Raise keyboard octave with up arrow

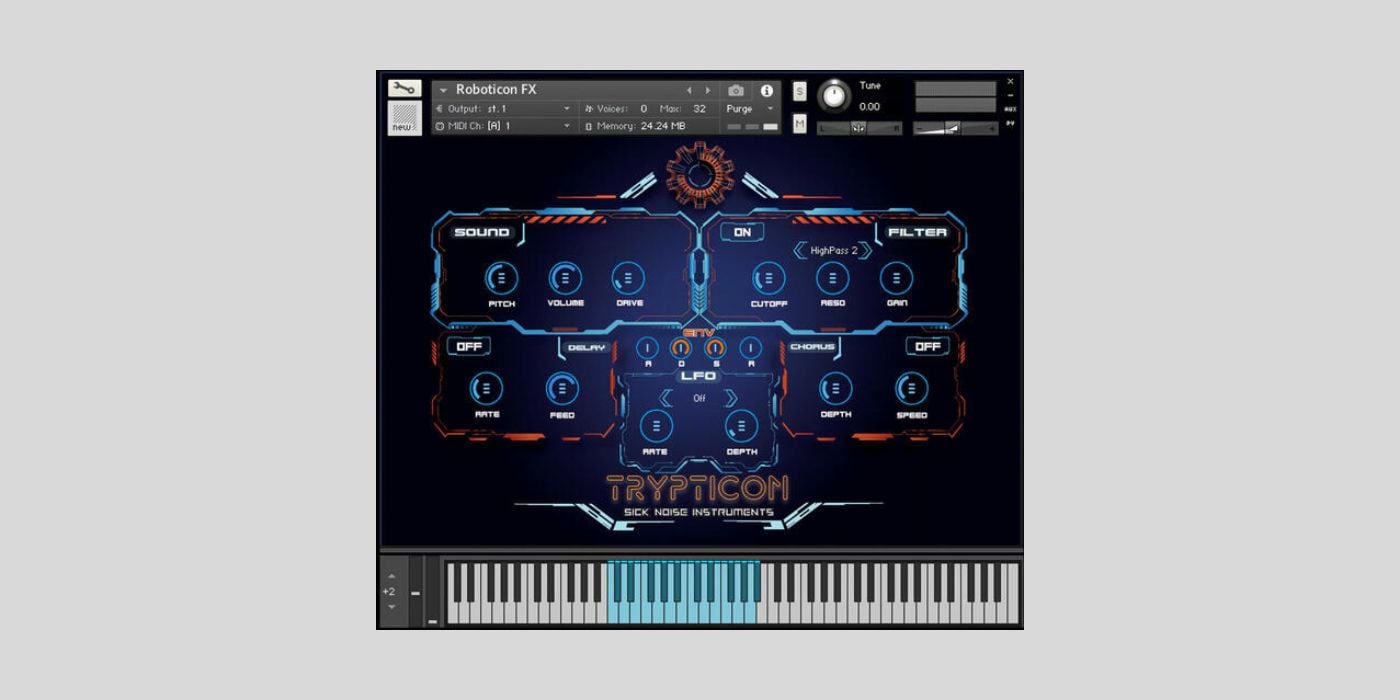pos(391,576)
